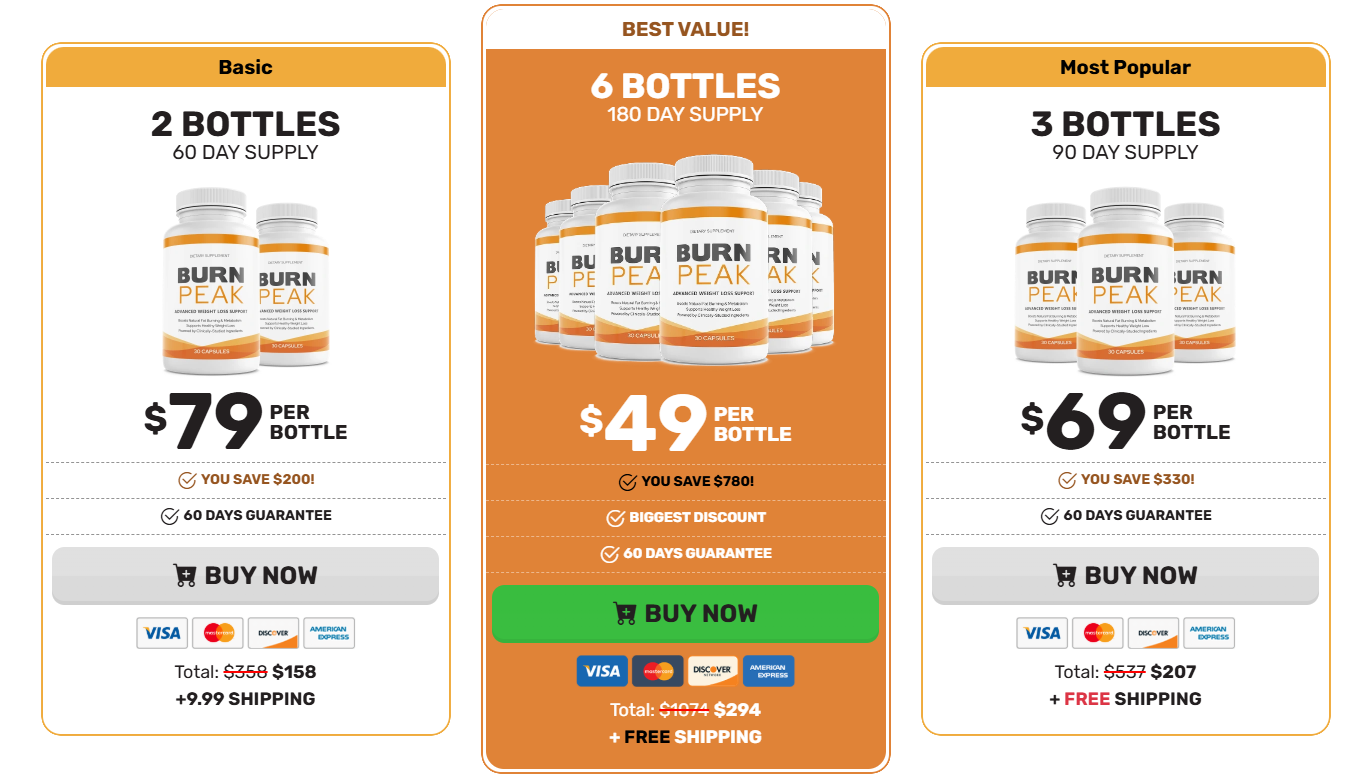Click the Visa card icon in the Best Value plan
1356x784 pixels.
[x=602, y=671]
